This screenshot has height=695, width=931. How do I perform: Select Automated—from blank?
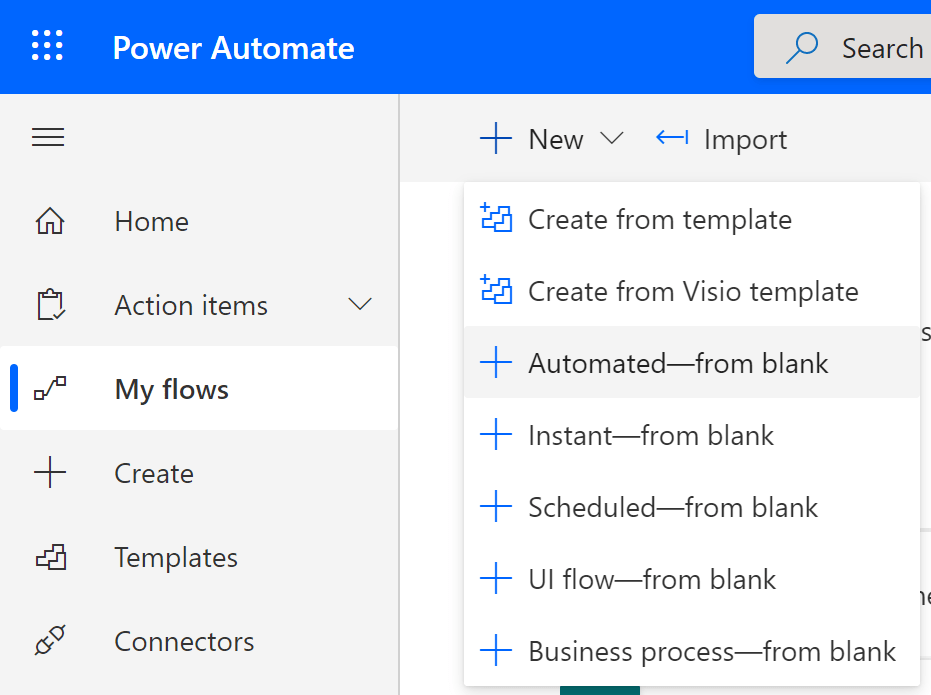pos(677,362)
